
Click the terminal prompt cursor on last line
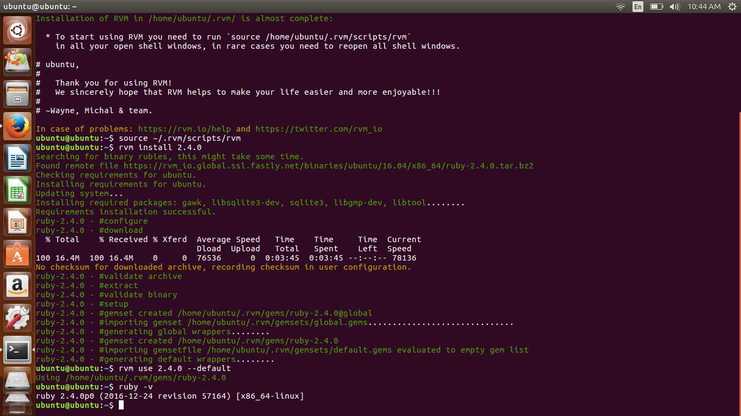[x=121, y=405]
